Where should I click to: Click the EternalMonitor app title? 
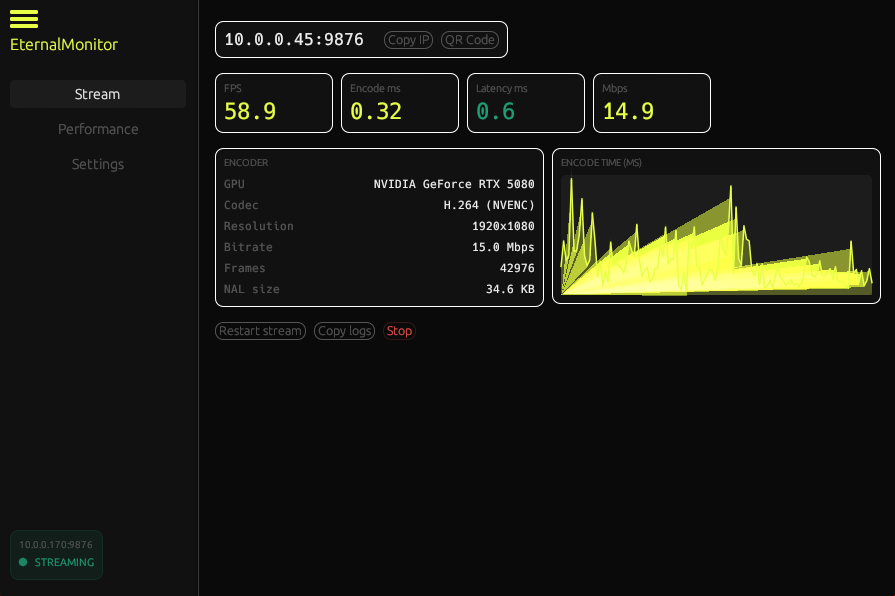coord(64,44)
